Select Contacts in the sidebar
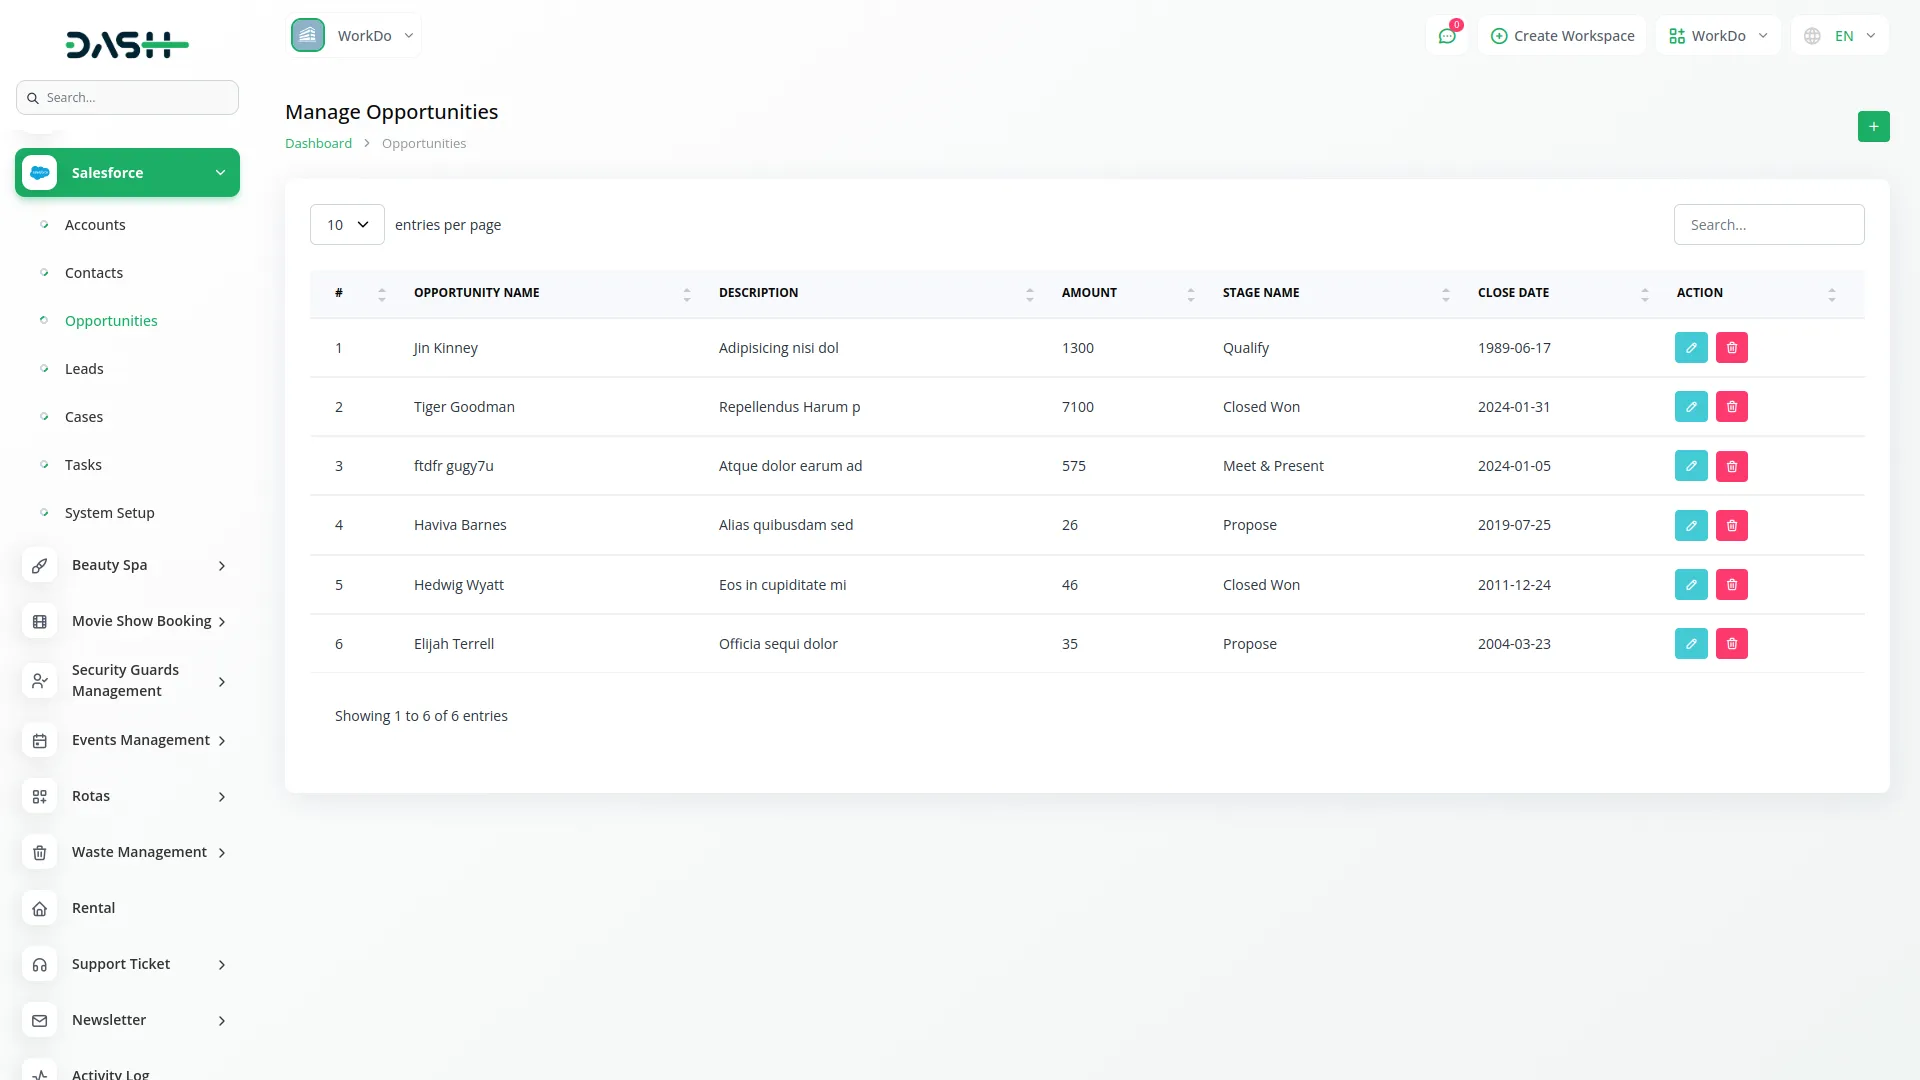This screenshot has width=1920, height=1080. pos(93,272)
